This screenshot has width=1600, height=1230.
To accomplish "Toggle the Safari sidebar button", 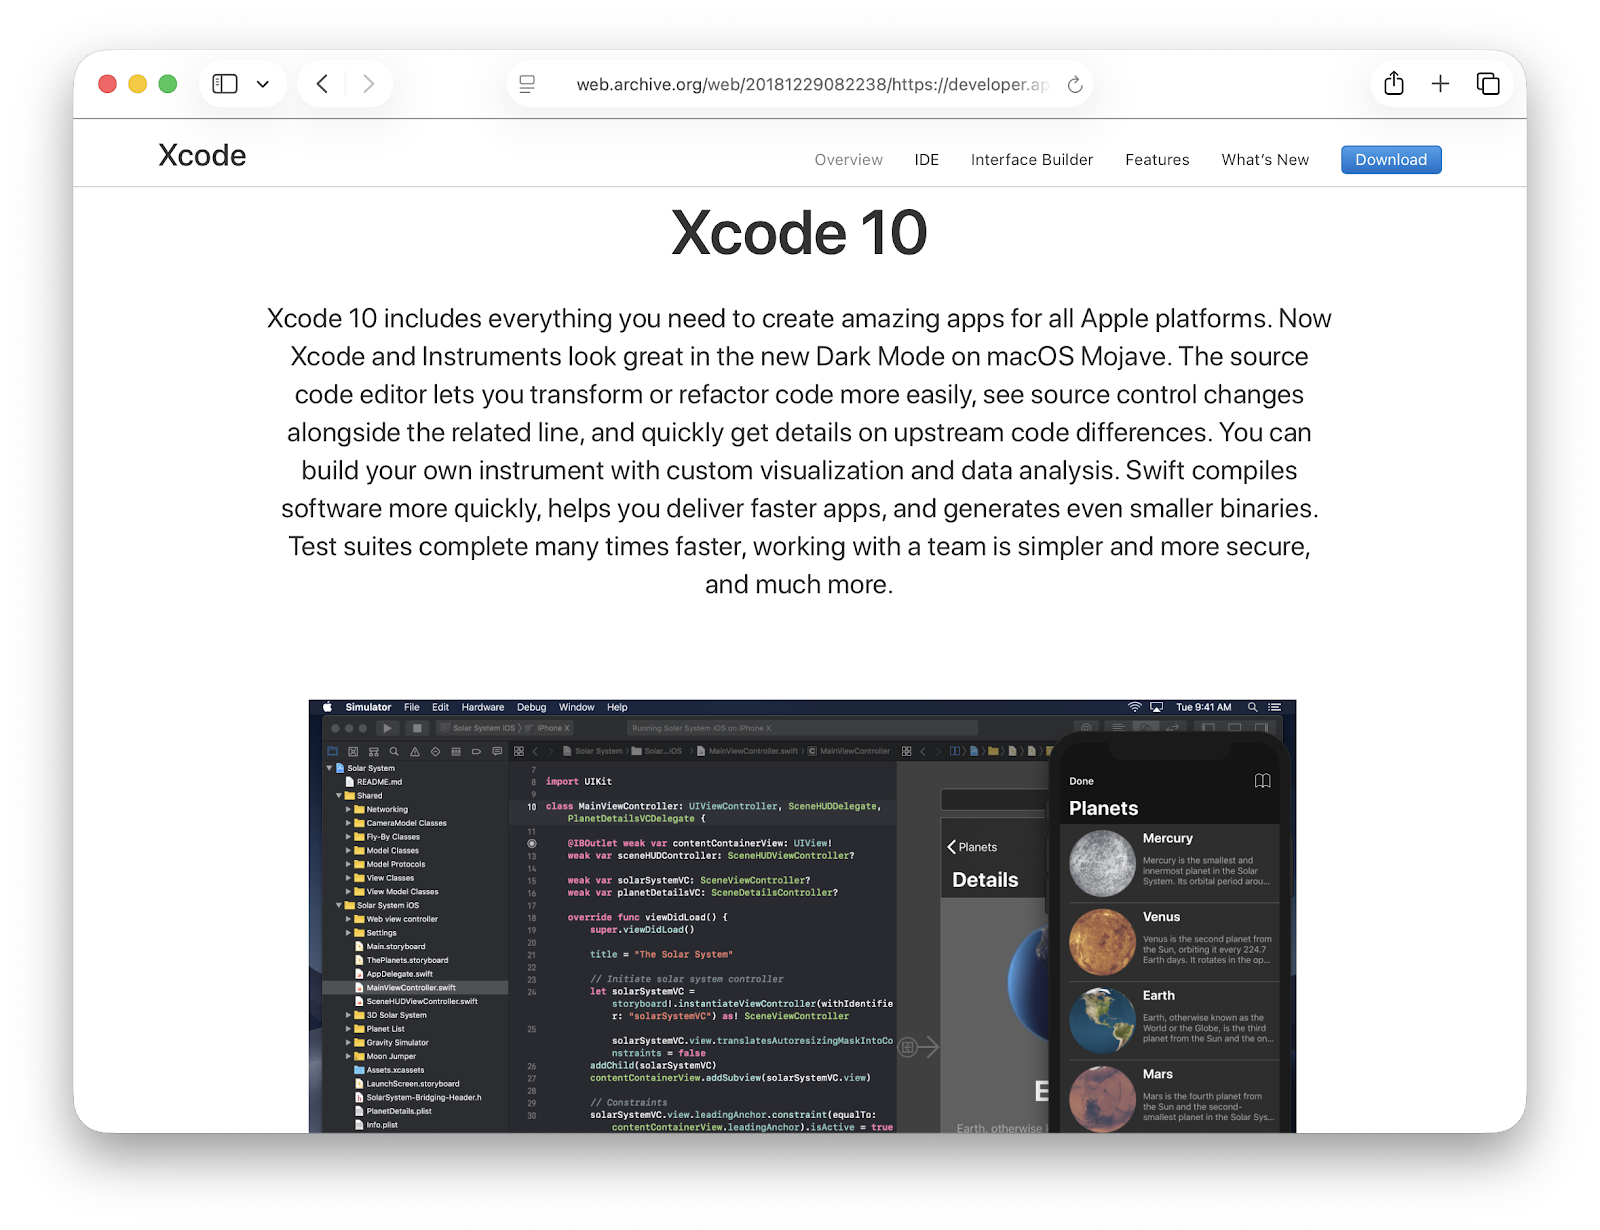I will click(225, 84).
